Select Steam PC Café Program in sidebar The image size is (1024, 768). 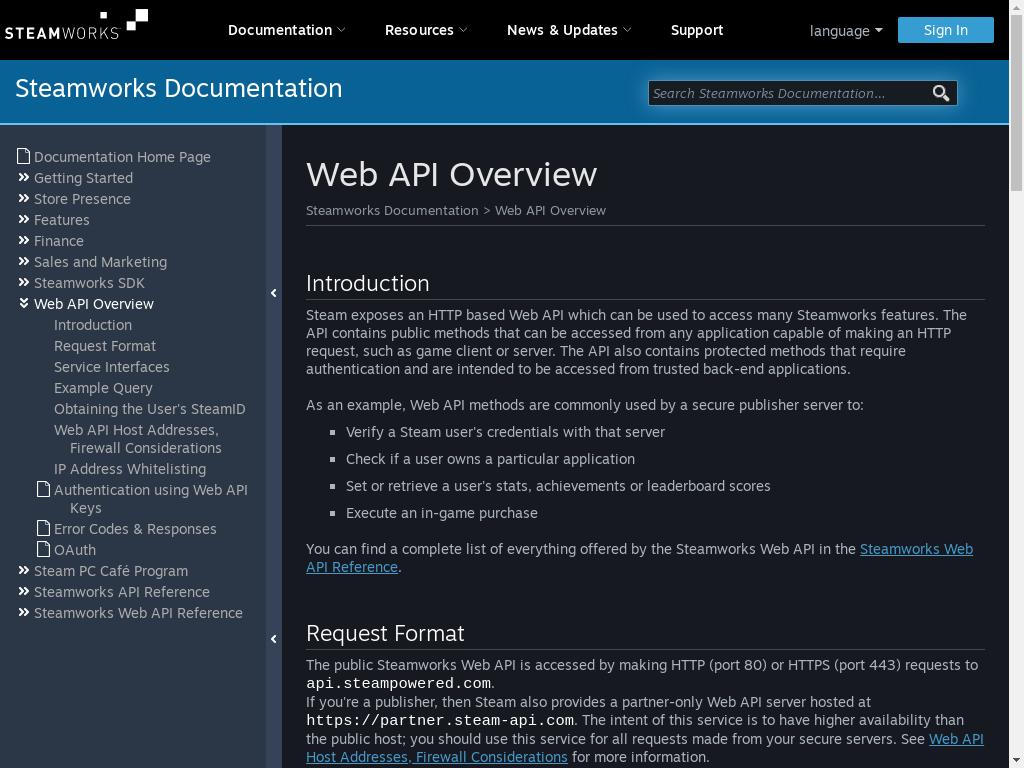(111, 571)
